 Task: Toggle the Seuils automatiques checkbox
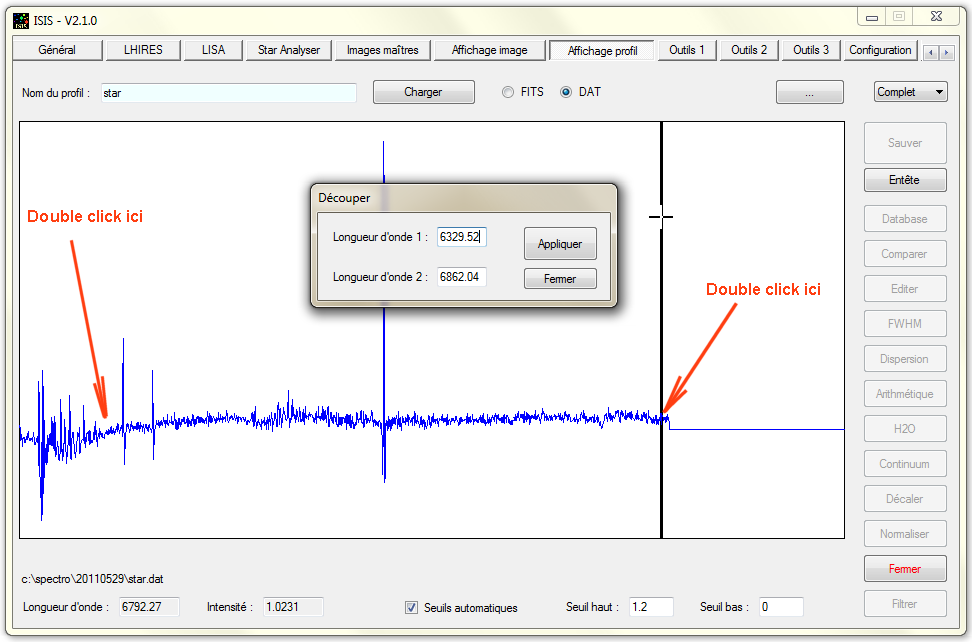(x=411, y=607)
